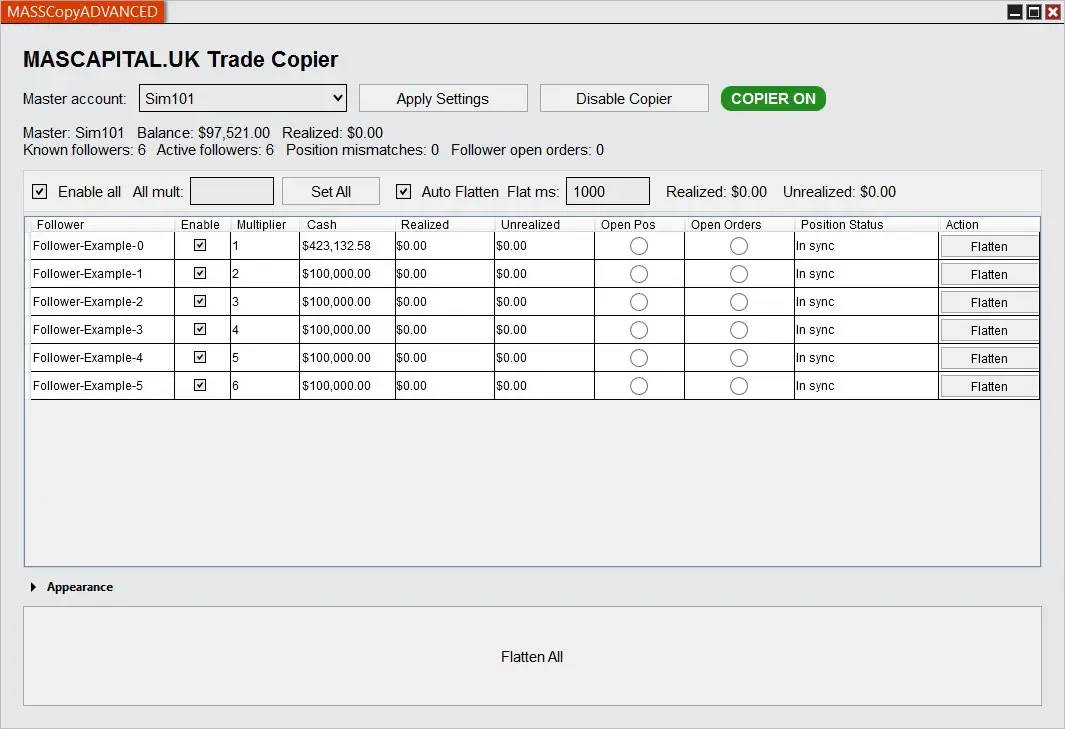Flatten the Follower-Example-1 account
This screenshot has width=1065, height=729.
(x=989, y=274)
